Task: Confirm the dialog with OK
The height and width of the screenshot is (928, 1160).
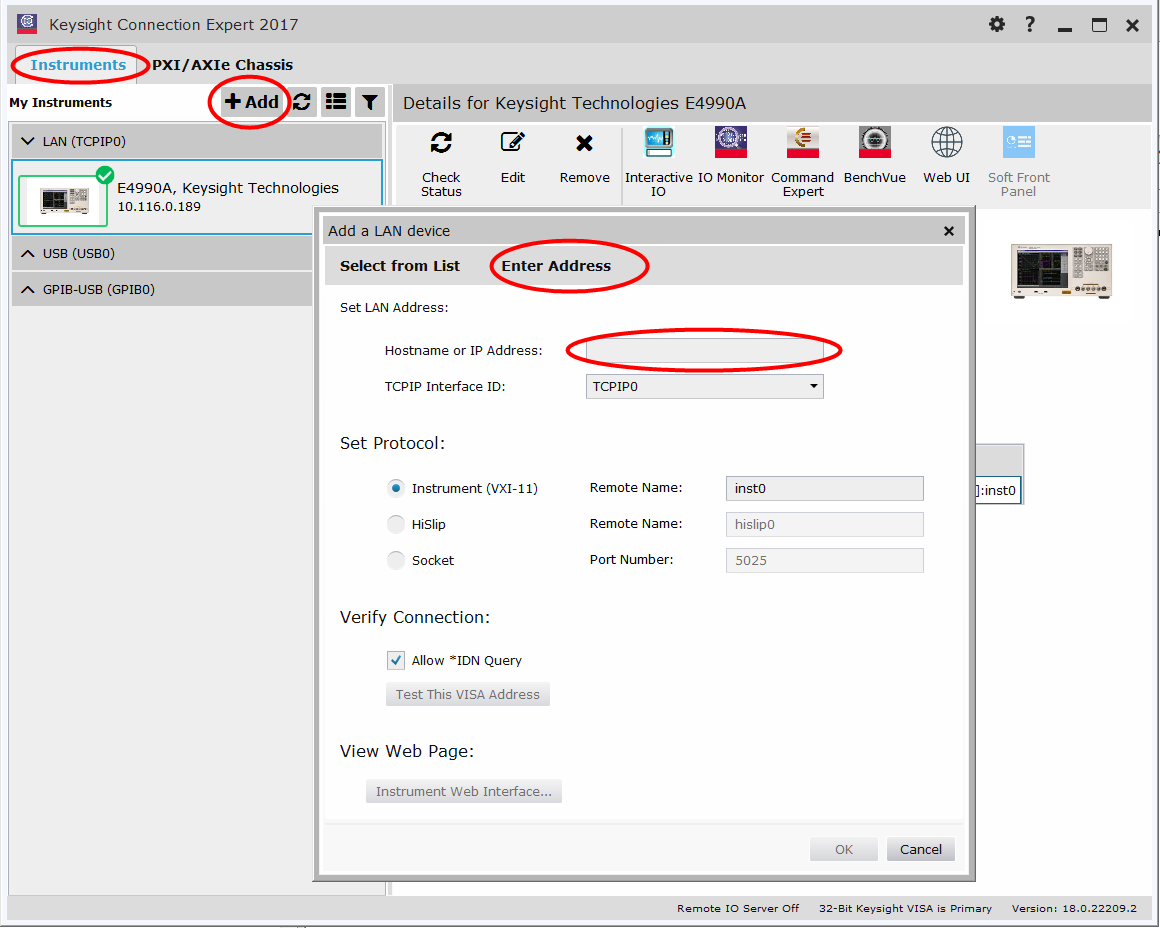Action: coord(844,850)
